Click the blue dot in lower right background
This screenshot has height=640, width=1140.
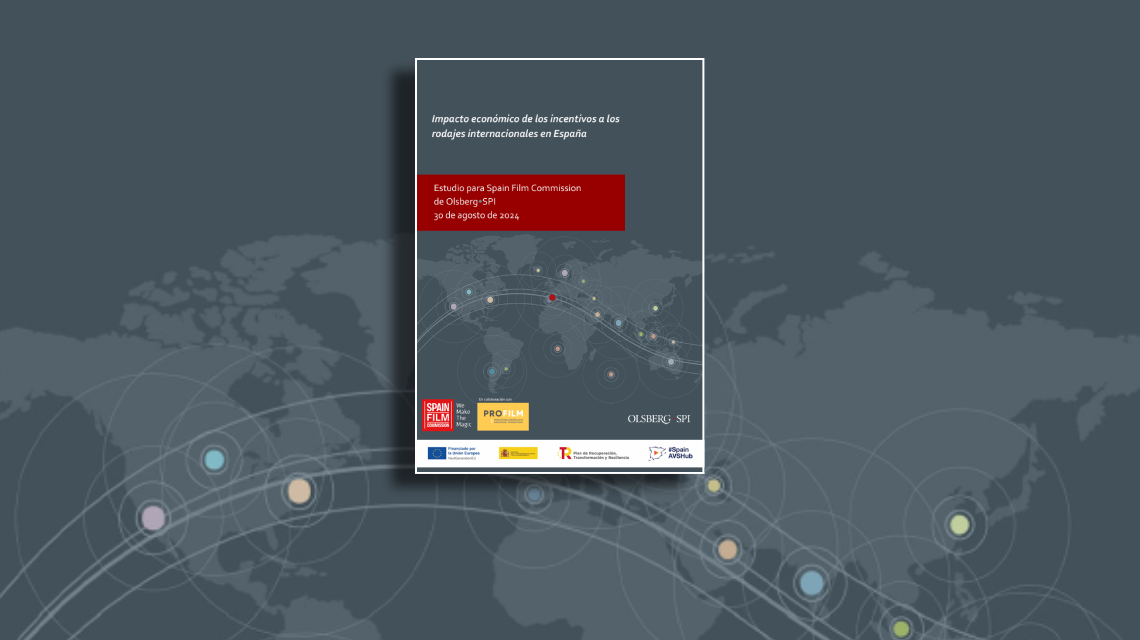(811, 582)
